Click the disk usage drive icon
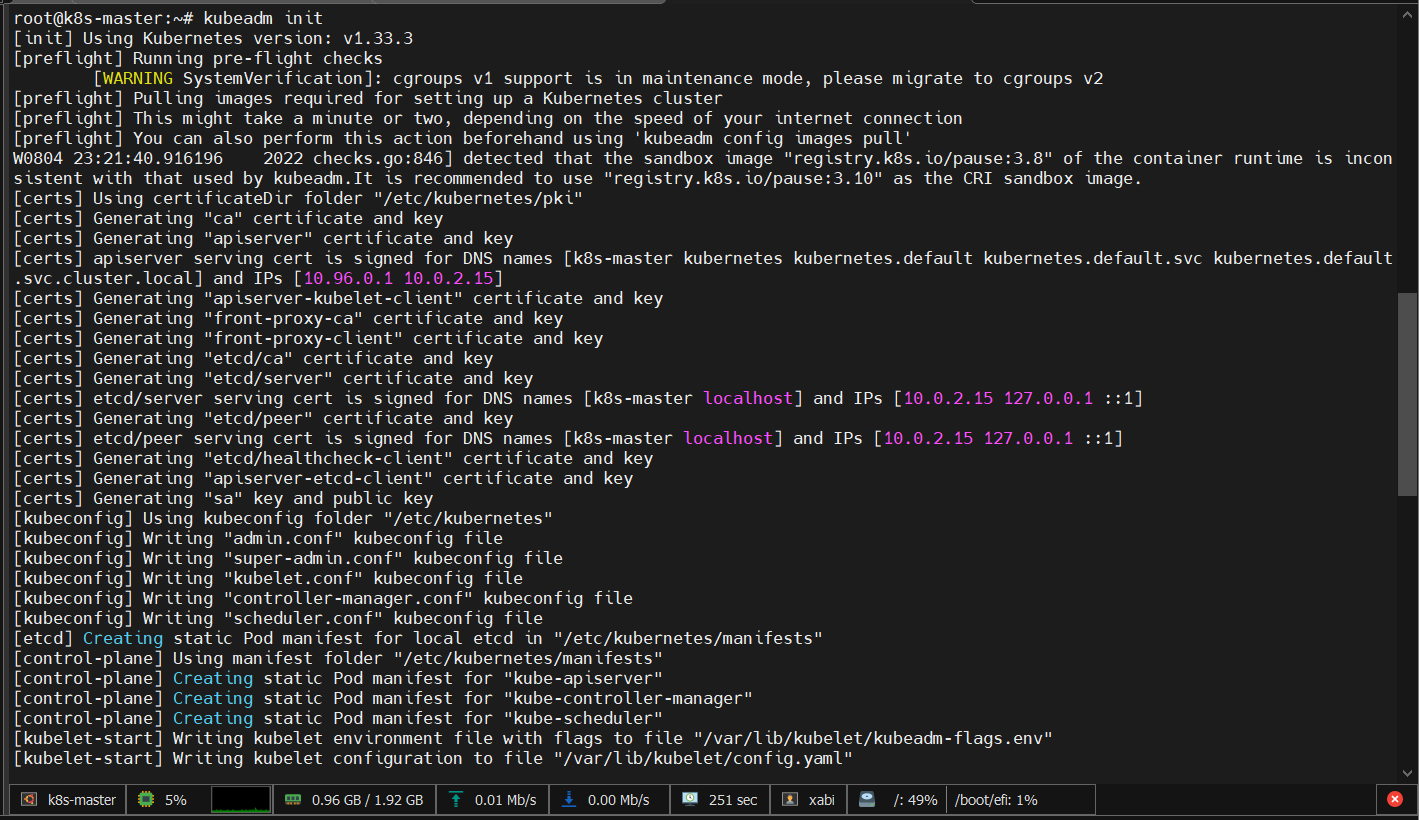1419x820 pixels. [867, 800]
